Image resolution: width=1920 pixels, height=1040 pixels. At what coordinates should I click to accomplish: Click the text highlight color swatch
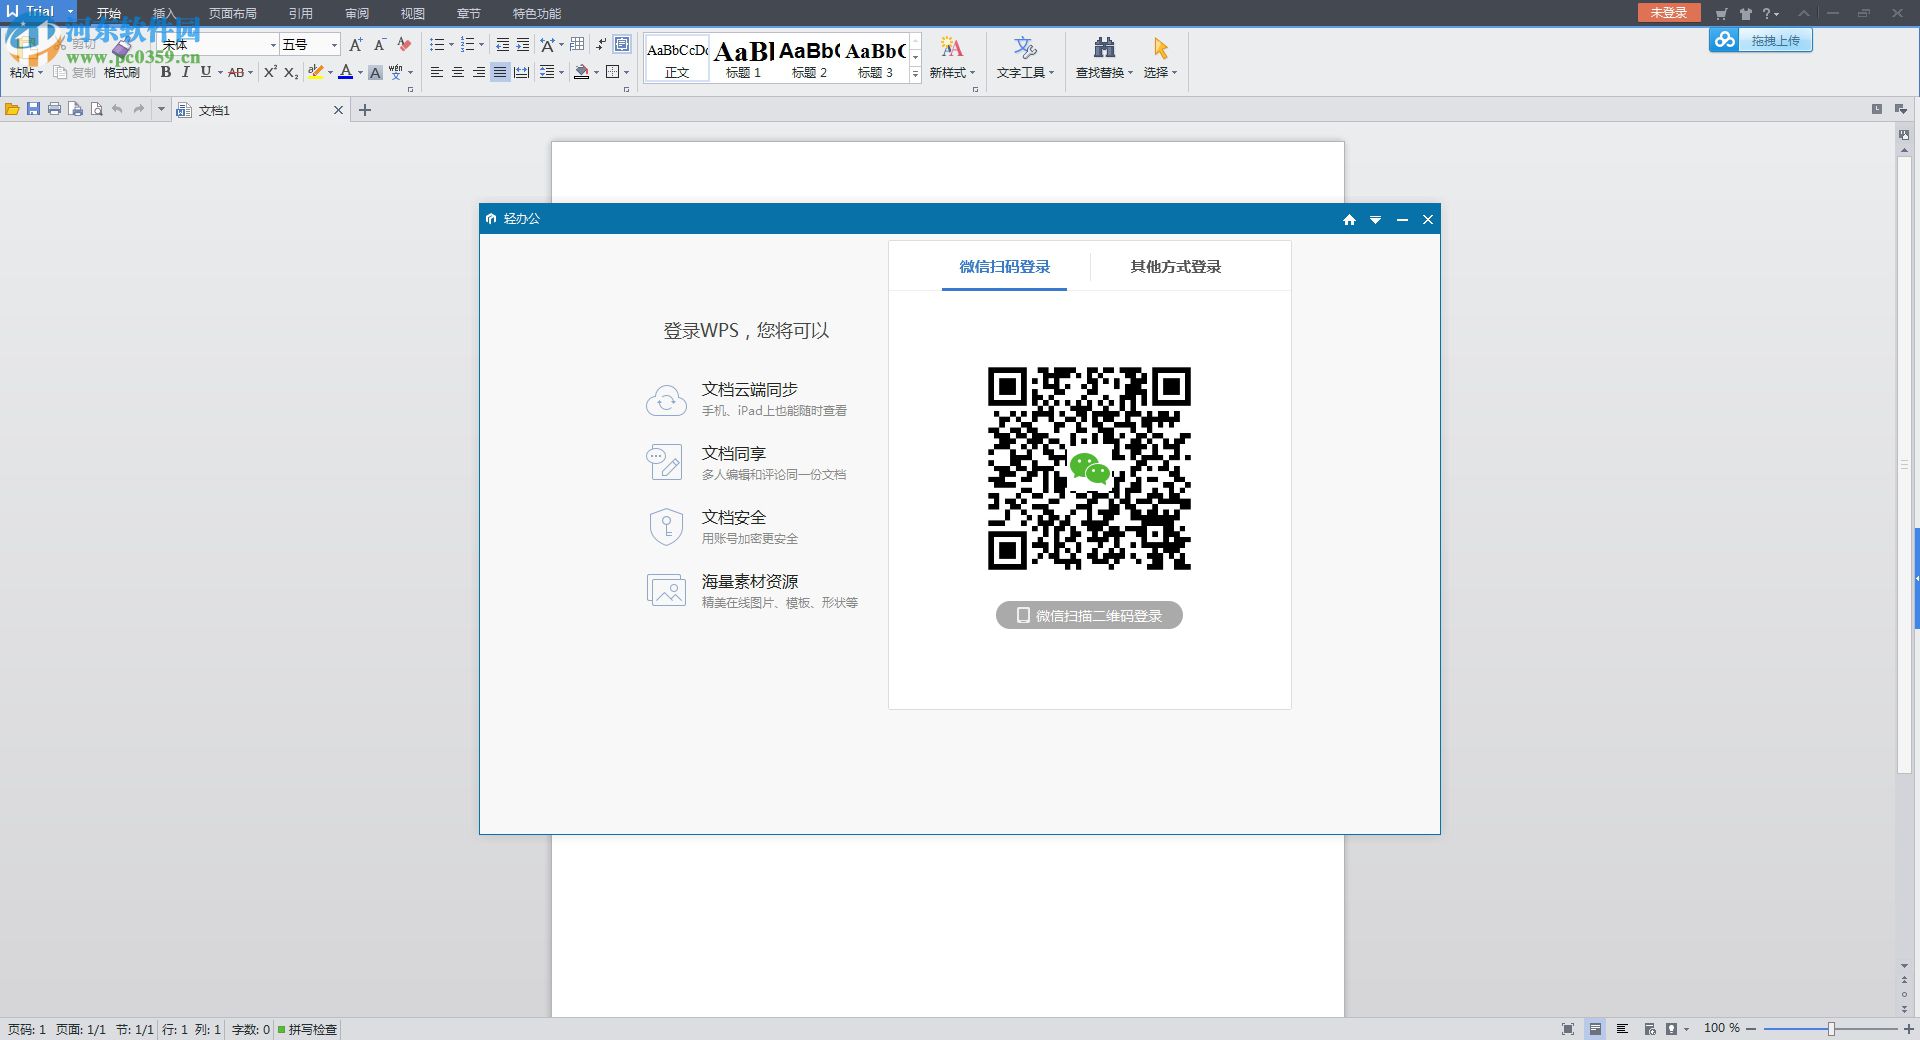point(316,72)
